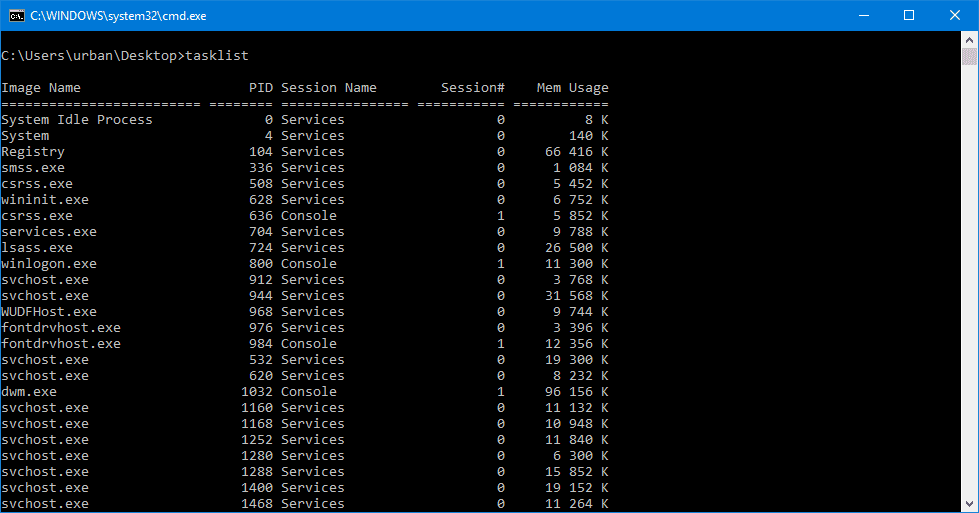This screenshot has width=979, height=513.
Task: Click the window title text C:\WINDOWS\system32\cmd.exe
Action: 118,16
